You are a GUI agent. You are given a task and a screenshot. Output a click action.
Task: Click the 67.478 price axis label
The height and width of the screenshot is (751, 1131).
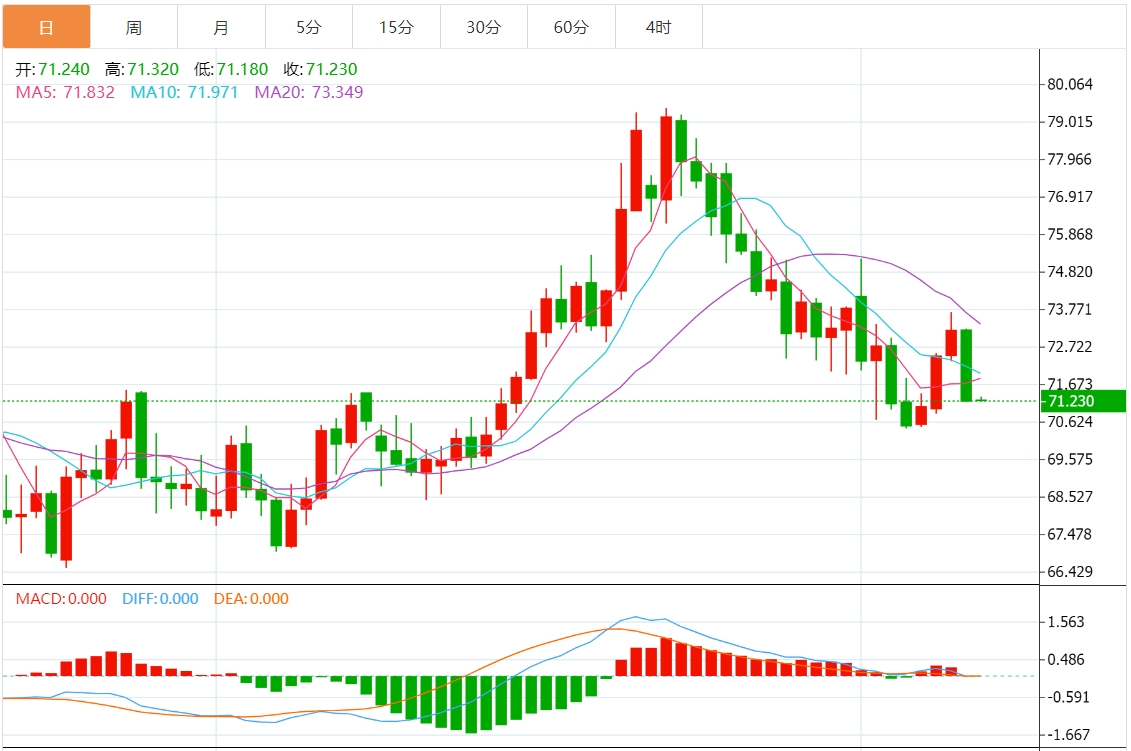pyautogui.click(x=1070, y=535)
